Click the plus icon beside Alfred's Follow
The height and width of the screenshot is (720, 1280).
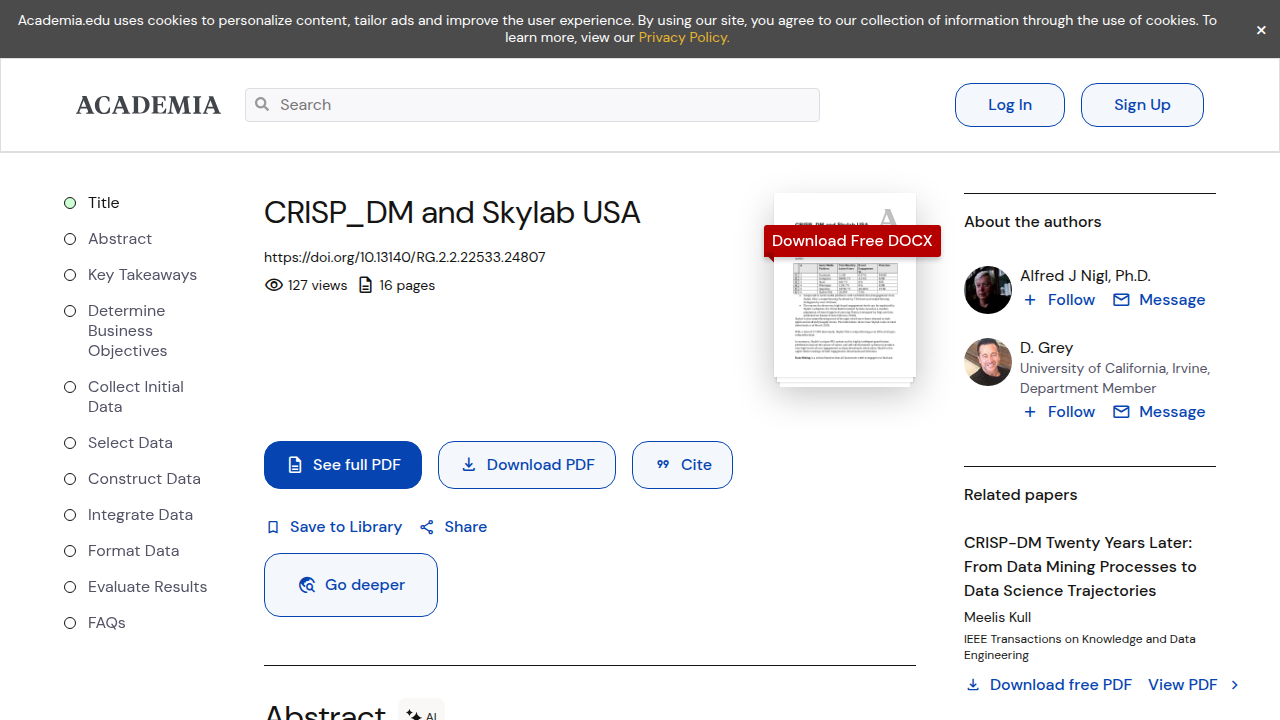pos(1030,300)
